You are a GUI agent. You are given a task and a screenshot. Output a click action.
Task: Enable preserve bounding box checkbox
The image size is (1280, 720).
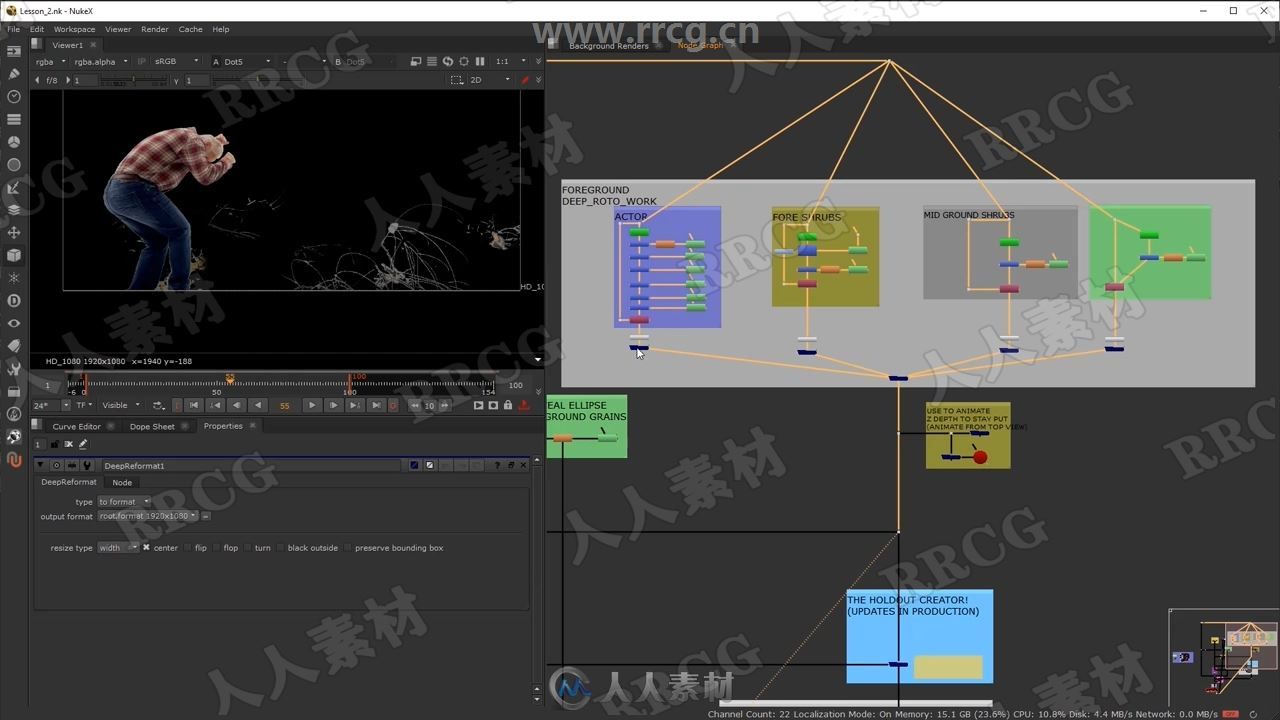click(x=348, y=548)
